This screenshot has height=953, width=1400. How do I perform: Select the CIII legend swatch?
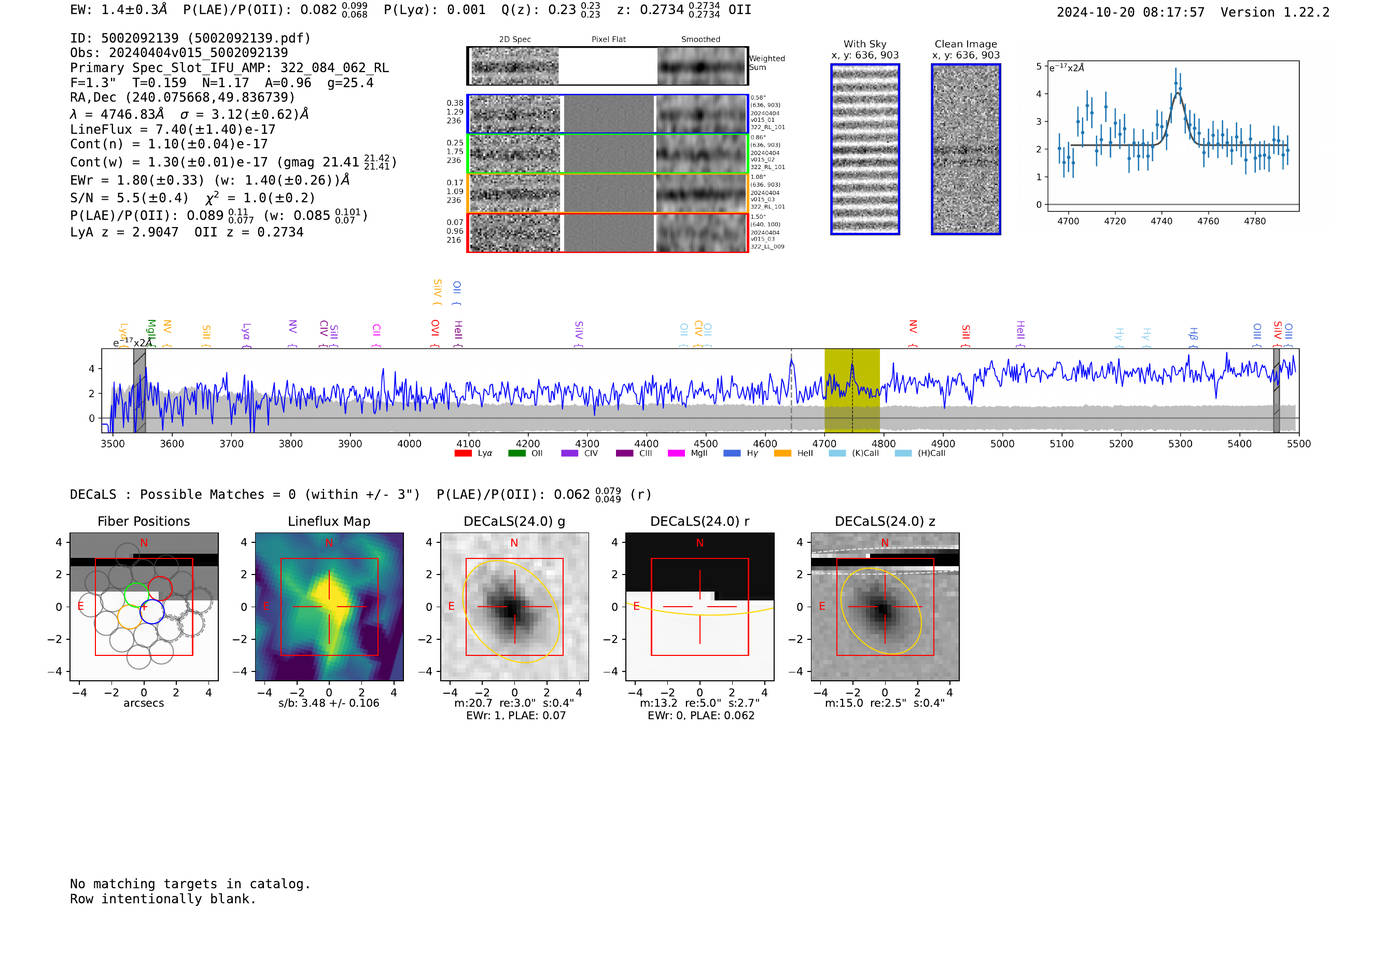[625, 454]
